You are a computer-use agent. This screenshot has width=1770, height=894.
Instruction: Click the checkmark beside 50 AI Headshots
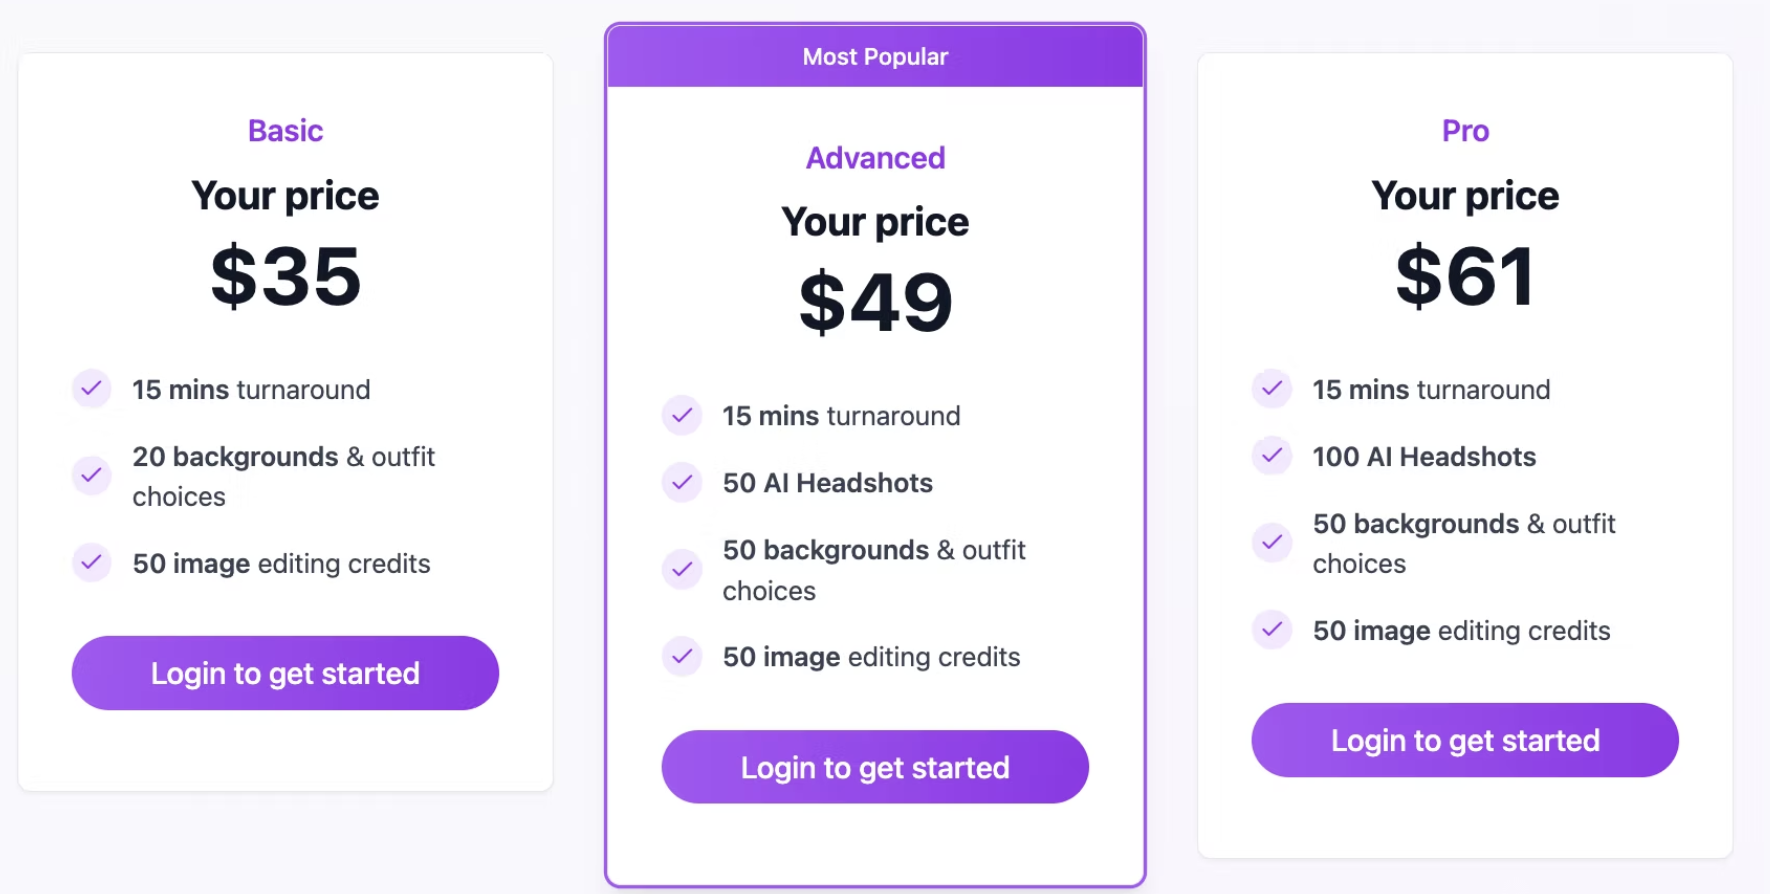click(x=681, y=482)
